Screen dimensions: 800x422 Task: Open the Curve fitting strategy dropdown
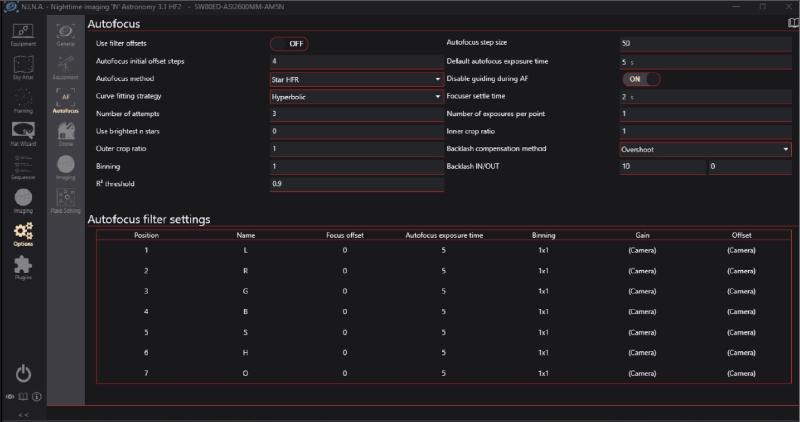[x=356, y=97]
